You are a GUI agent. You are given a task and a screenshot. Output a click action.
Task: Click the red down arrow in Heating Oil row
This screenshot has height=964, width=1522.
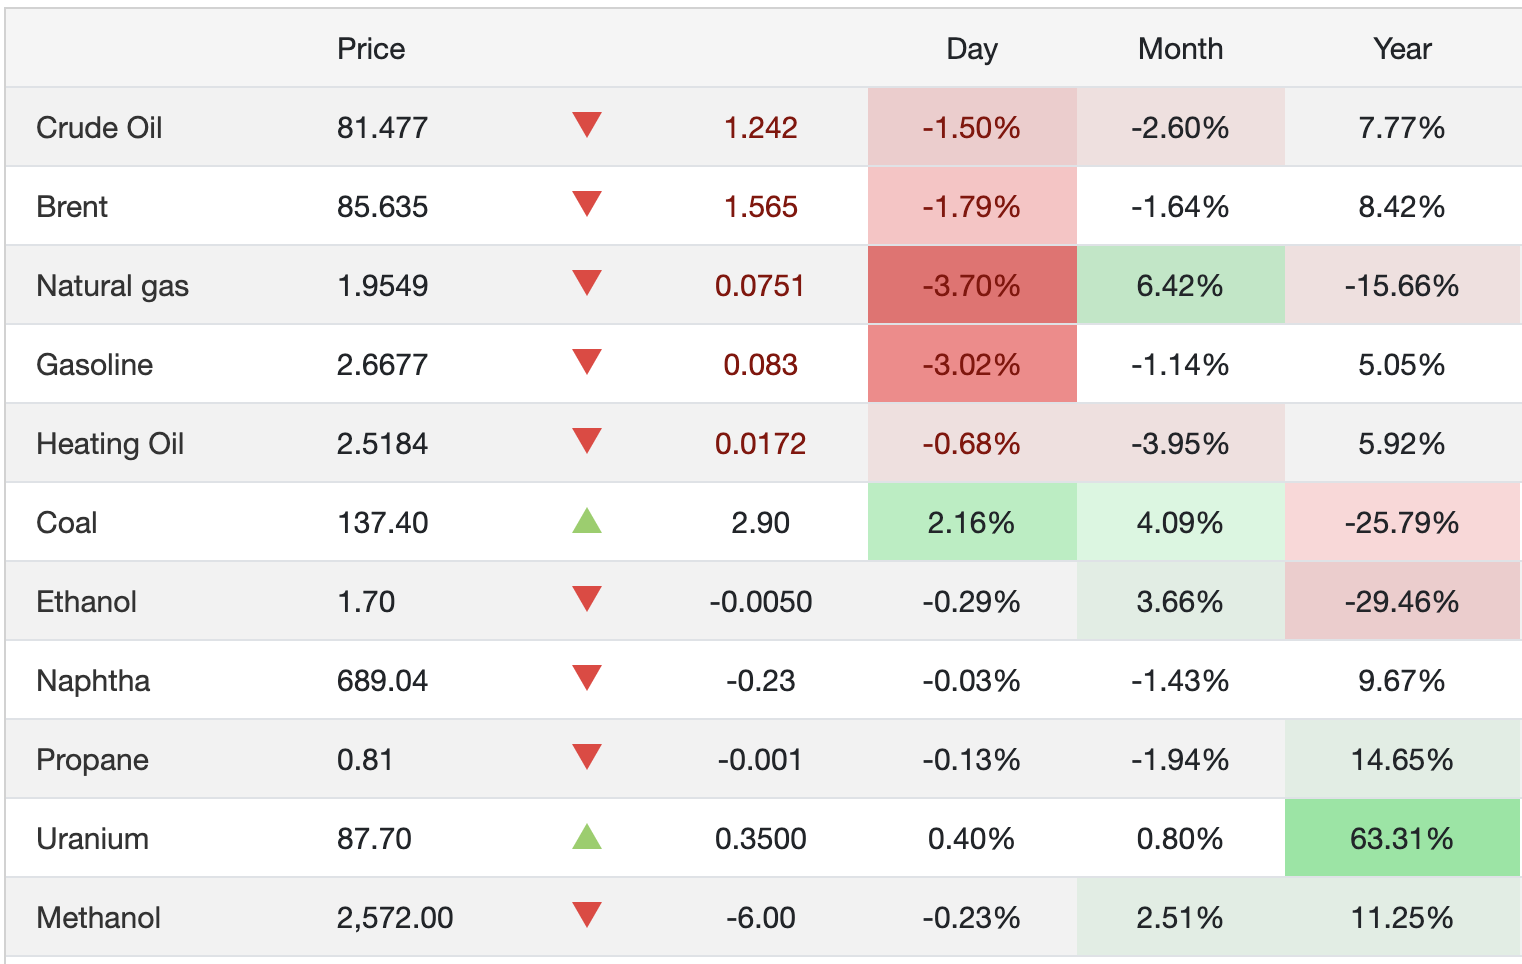point(587,441)
